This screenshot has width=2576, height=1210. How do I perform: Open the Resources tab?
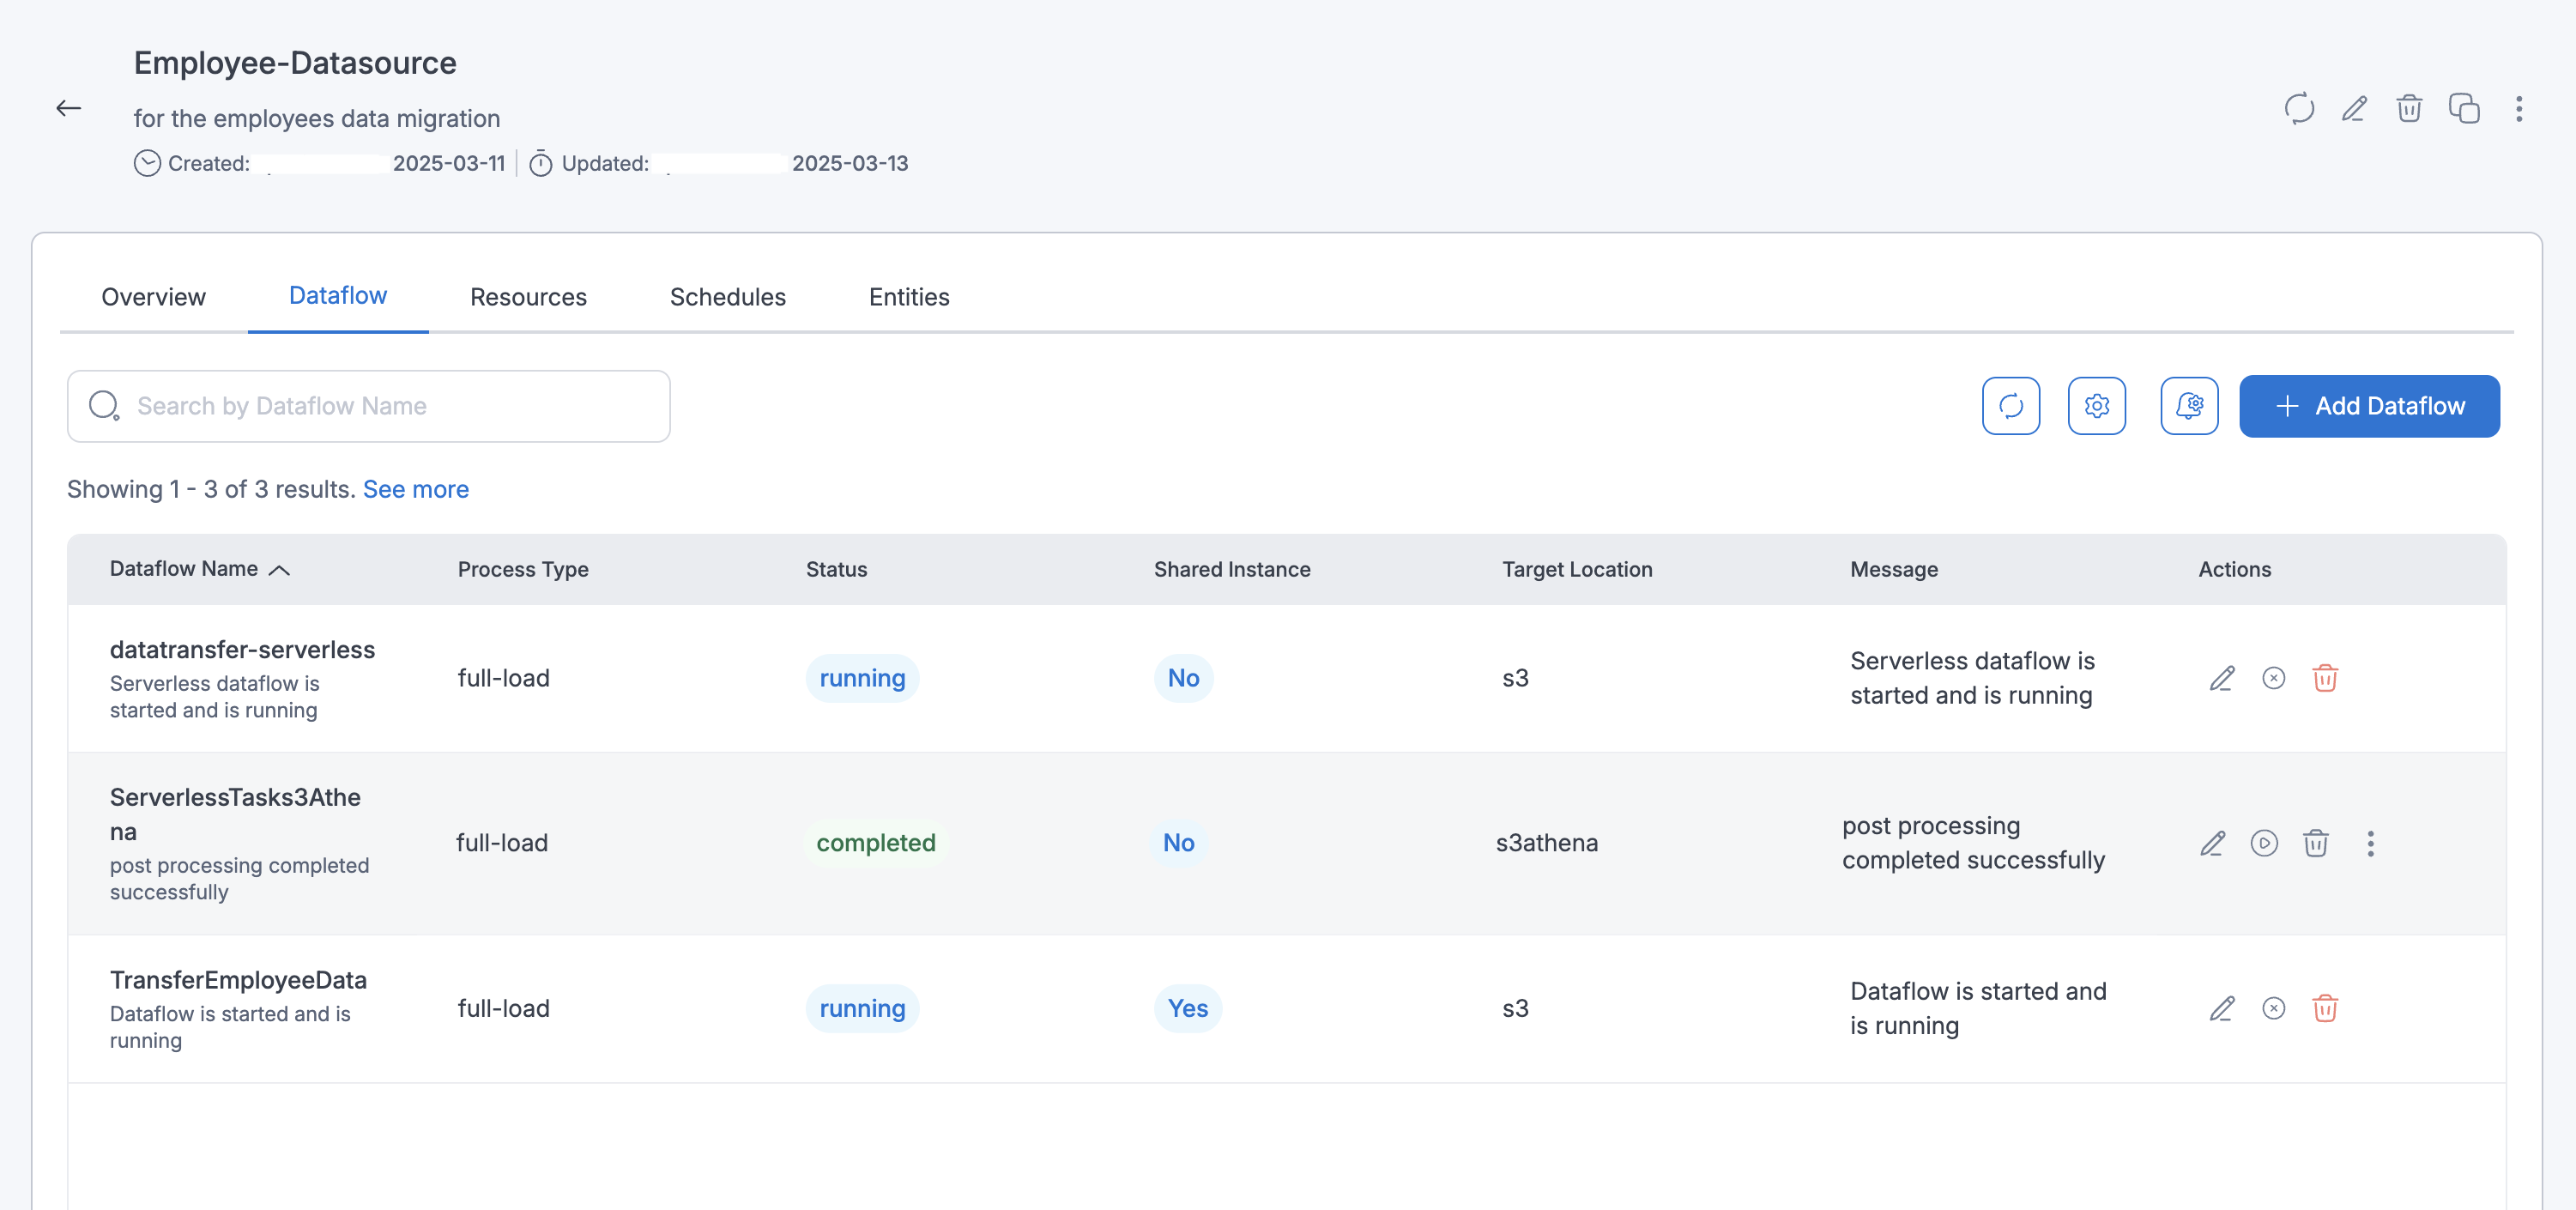[x=528, y=297]
